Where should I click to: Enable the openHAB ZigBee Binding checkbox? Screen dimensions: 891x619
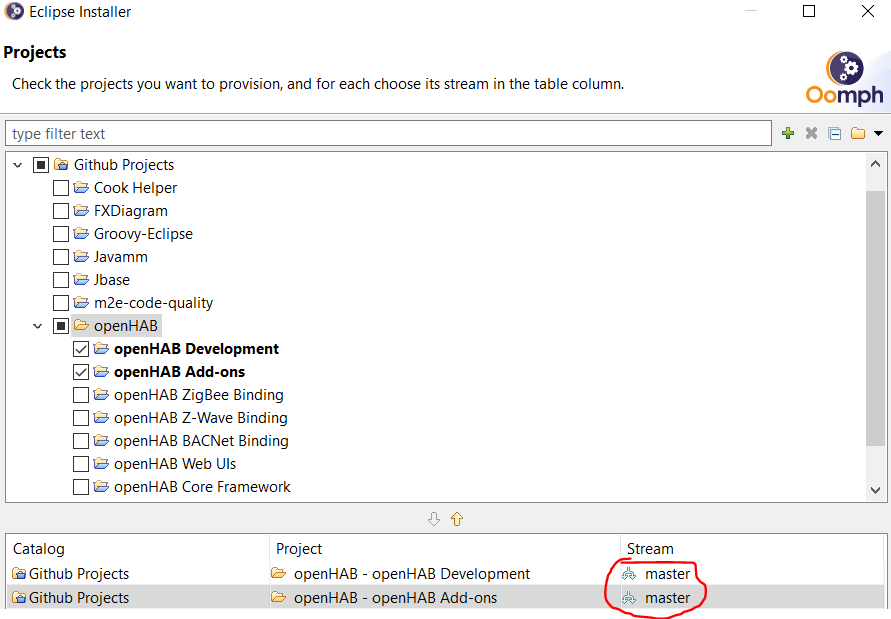coord(81,395)
